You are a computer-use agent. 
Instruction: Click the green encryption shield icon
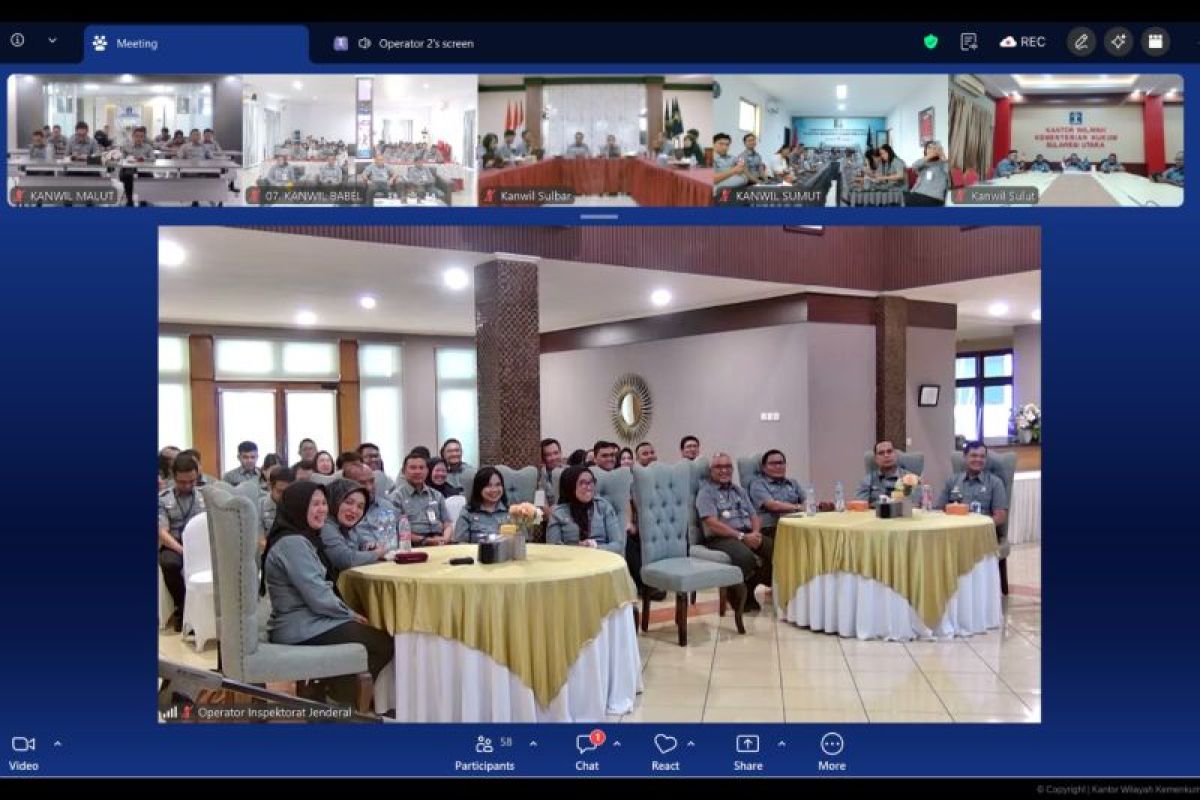tap(931, 42)
